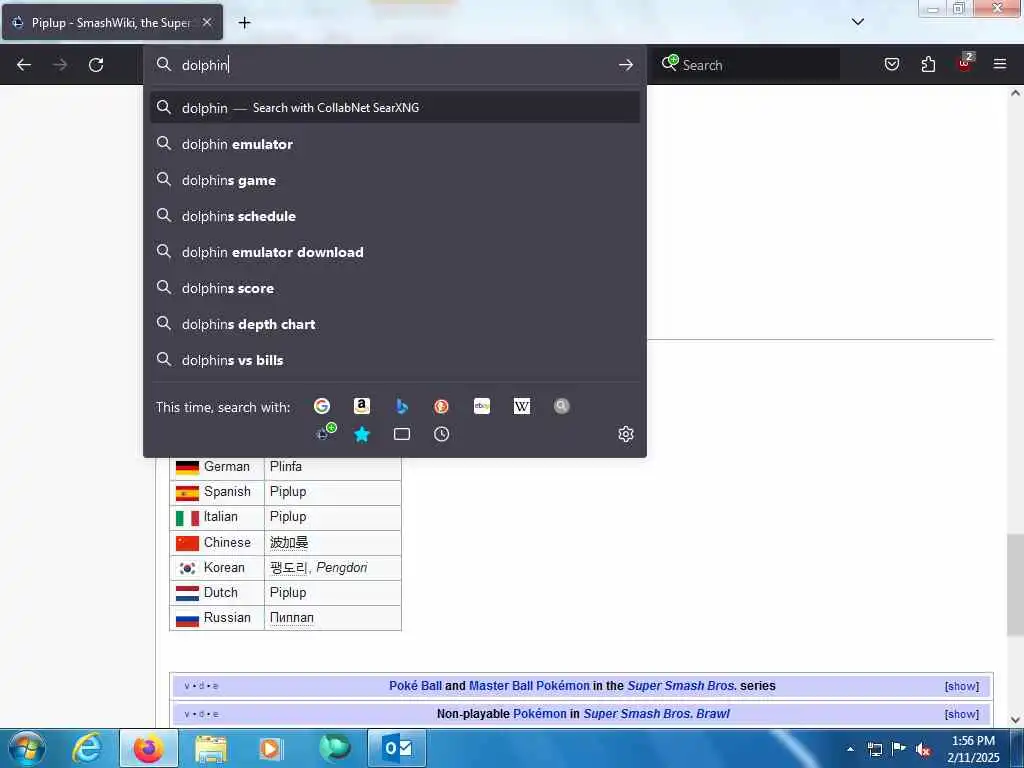The height and width of the screenshot is (768, 1024).
Task: Open search settings gear in dropdown
Action: [x=626, y=434]
